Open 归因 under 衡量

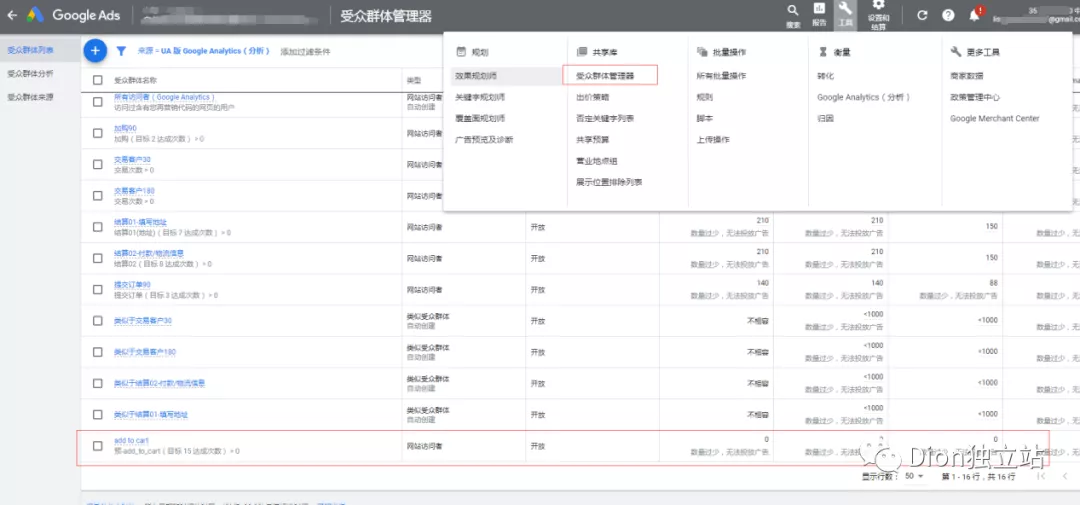(x=825, y=118)
